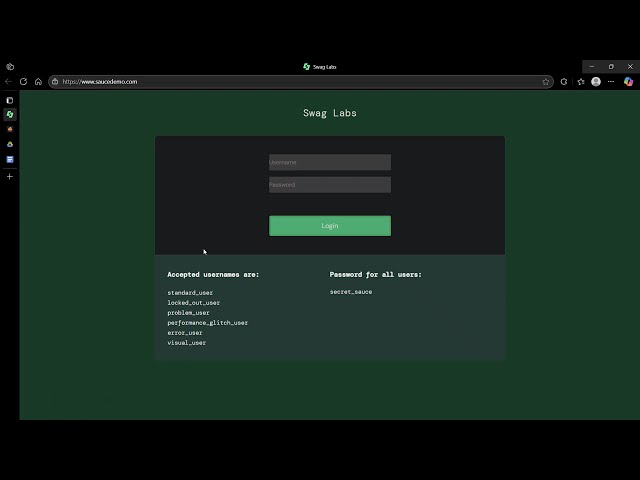Go to the browser home page icon
Image resolution: width=640 pixels, height=480 pixels.
pos(38,82)
